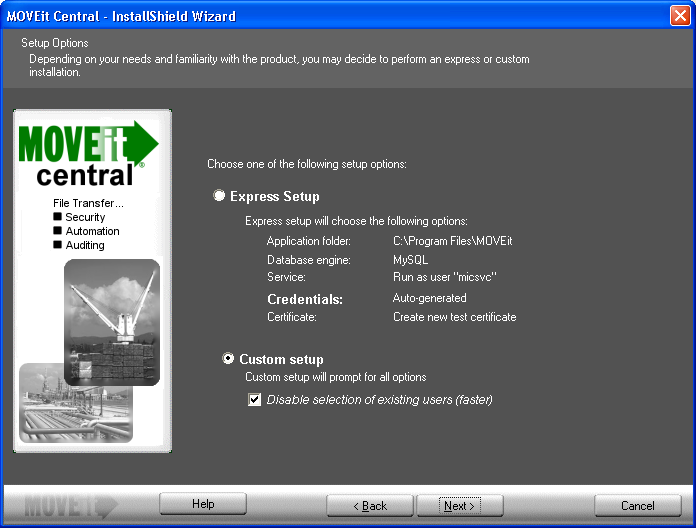Toggle Disable selection of existing users checkbox
The image size is (696, 528).
pos(254,399)
